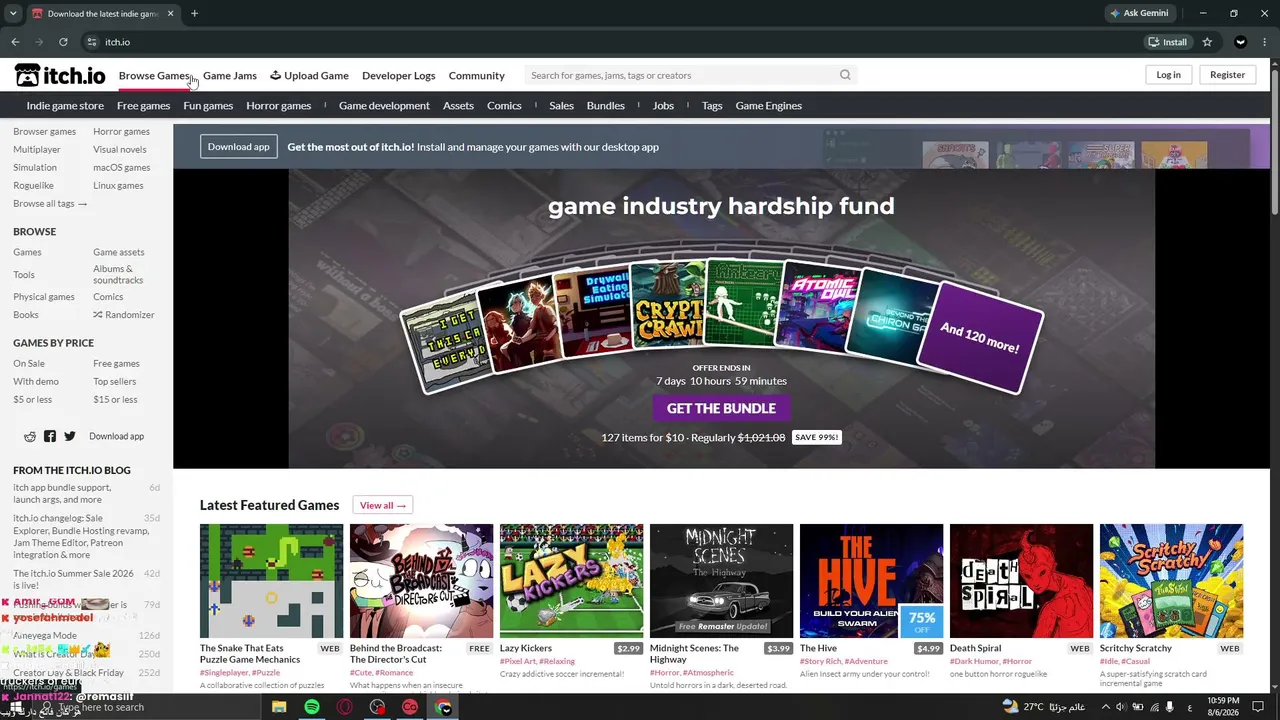
Task: View site information icon in address bar
Action: tap(92, 42)
